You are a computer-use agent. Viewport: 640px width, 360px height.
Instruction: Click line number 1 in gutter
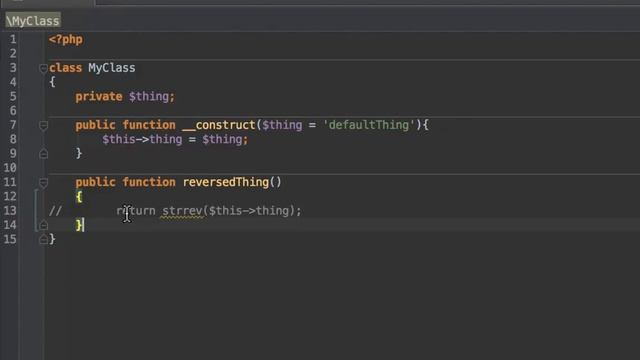[13, 39]
